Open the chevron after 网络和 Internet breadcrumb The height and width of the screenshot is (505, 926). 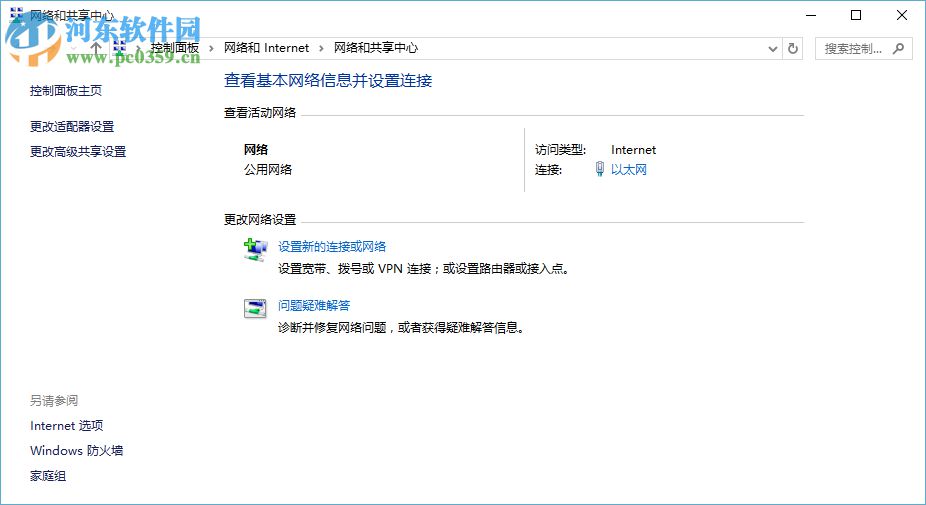pos(321,48)
